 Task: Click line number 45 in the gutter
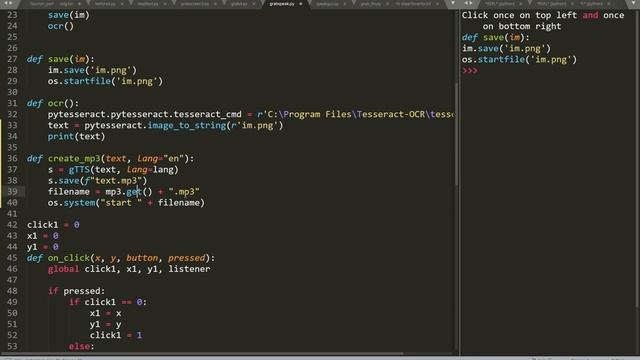coord(13,258)
